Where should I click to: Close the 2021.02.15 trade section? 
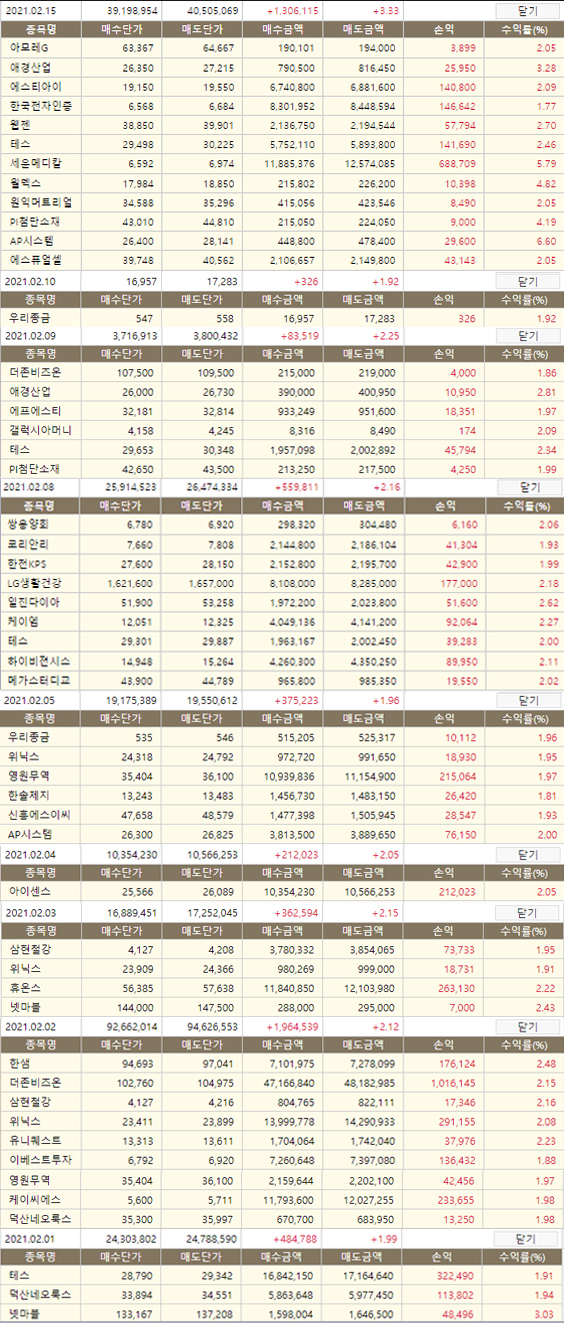point(528,11)
